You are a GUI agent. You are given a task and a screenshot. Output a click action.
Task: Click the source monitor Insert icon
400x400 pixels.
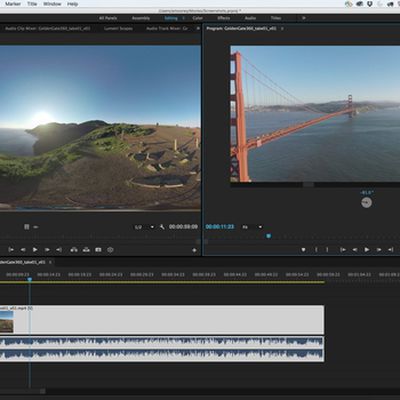(74, 250)
